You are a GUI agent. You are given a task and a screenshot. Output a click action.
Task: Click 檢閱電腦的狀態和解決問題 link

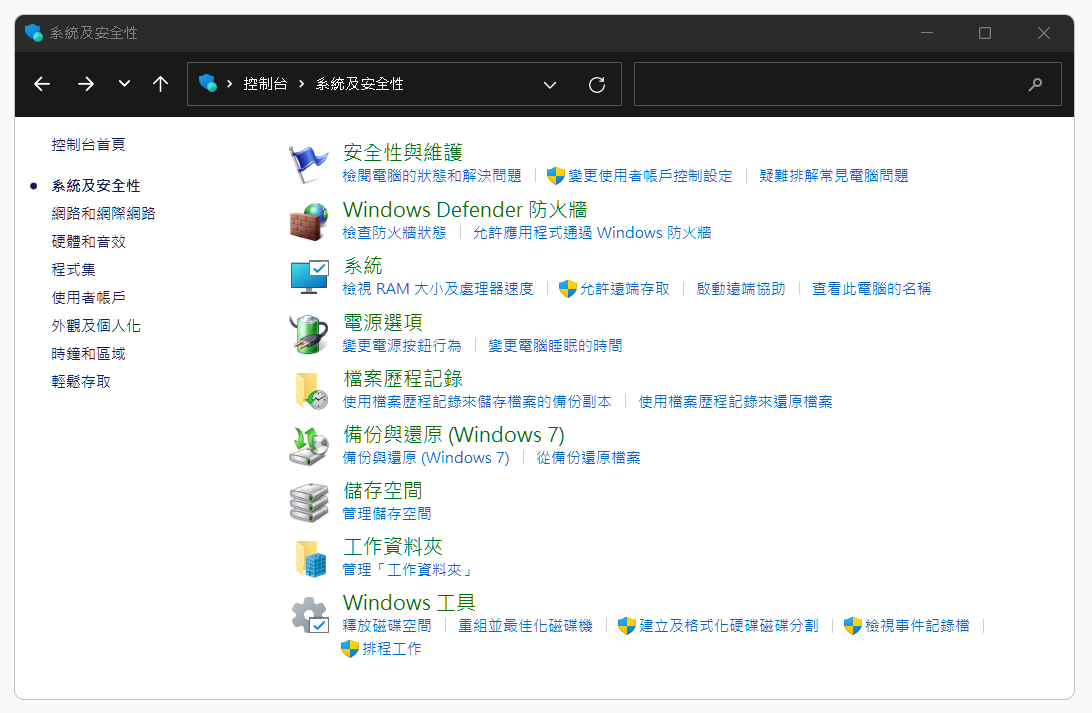(432, 175)
